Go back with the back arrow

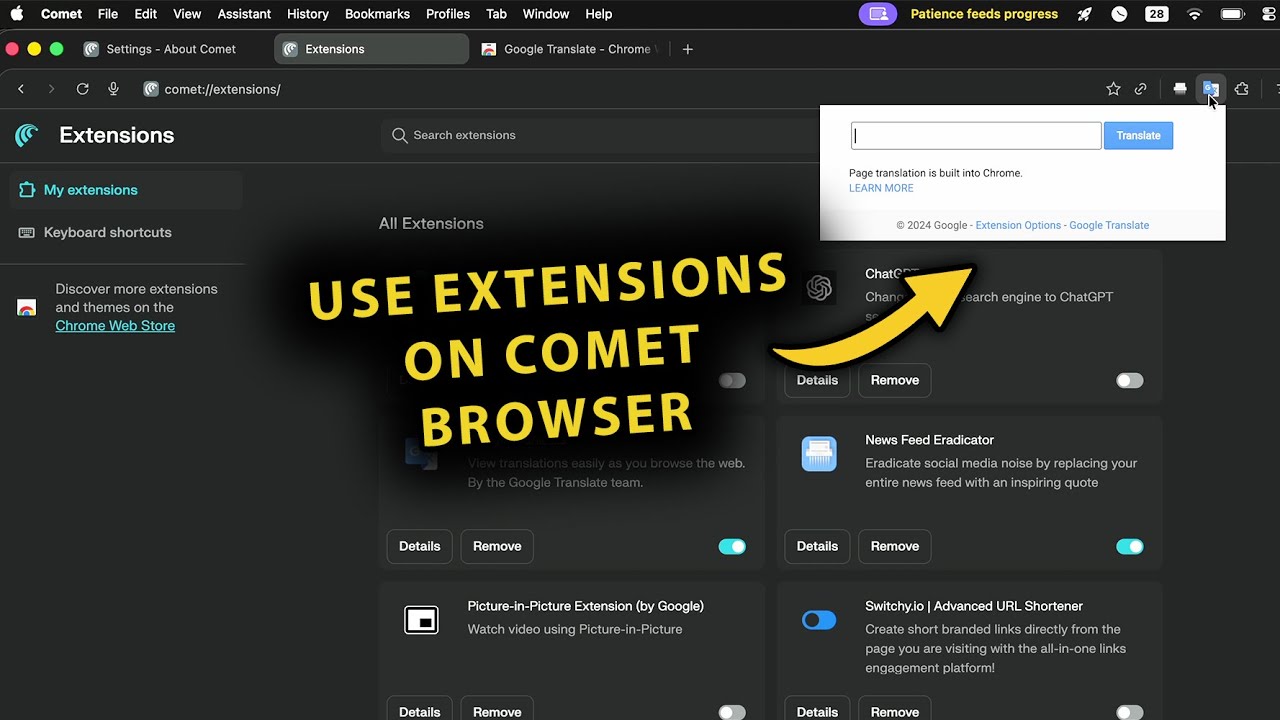tap(21, 89)
